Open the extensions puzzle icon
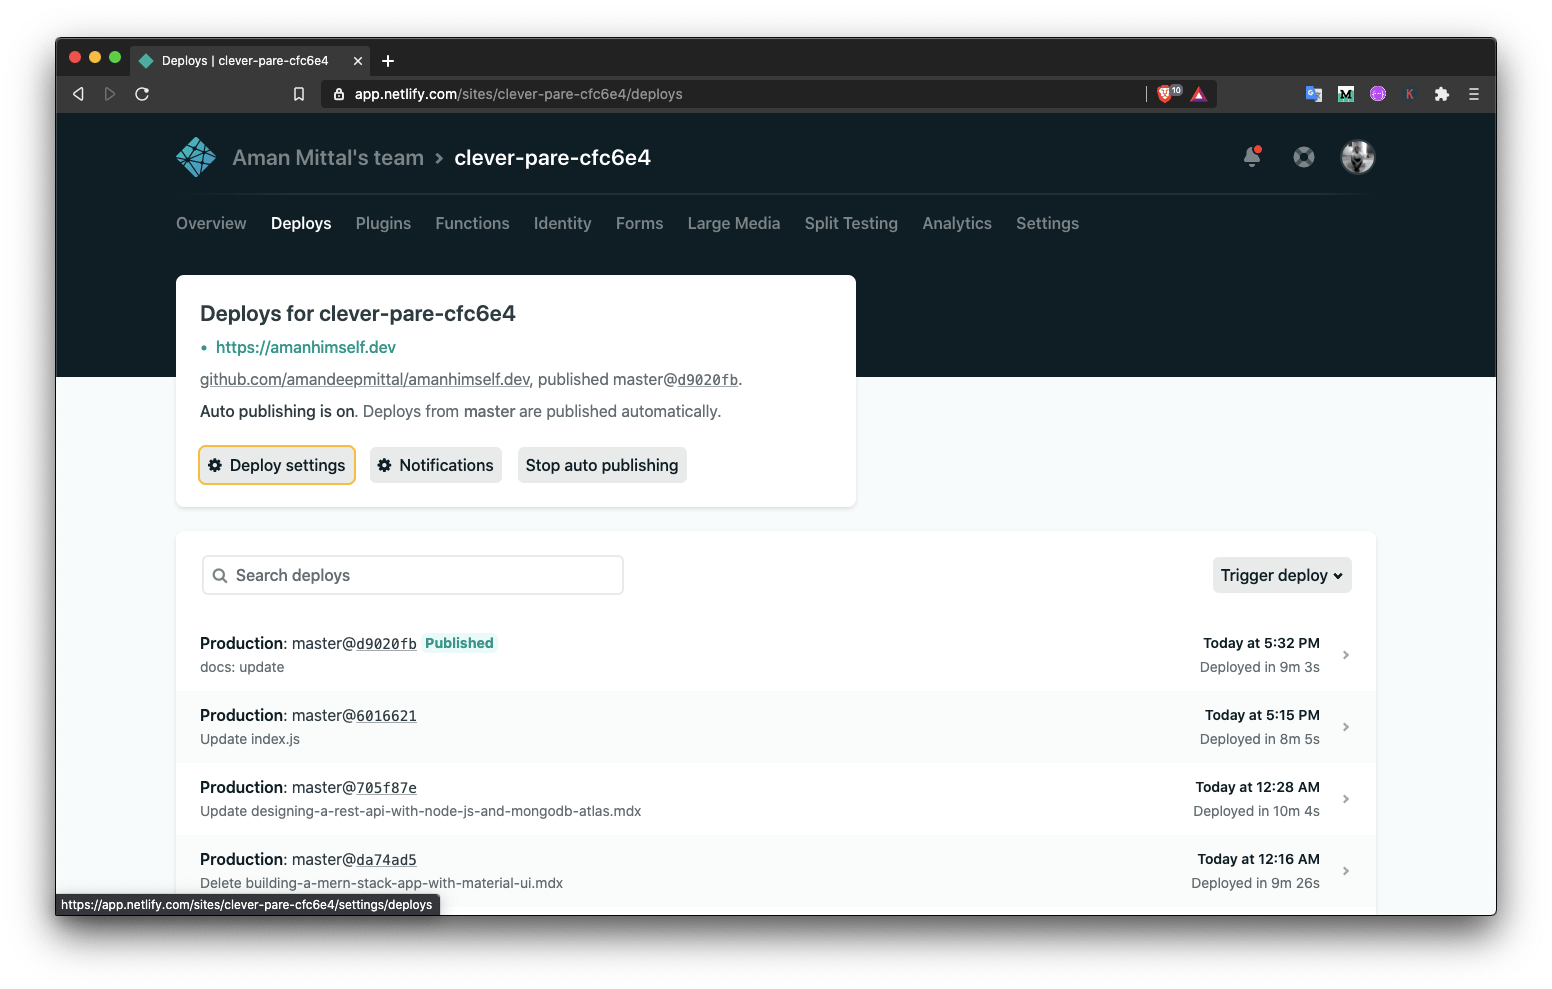Viewport: 1552px width, 989px height. [x=1442, y=94]
